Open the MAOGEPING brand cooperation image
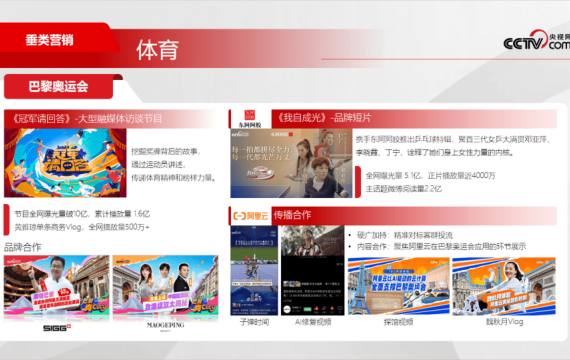Image resolution: width=570 pixels, height=360 pixels. [x=165, y=285]
